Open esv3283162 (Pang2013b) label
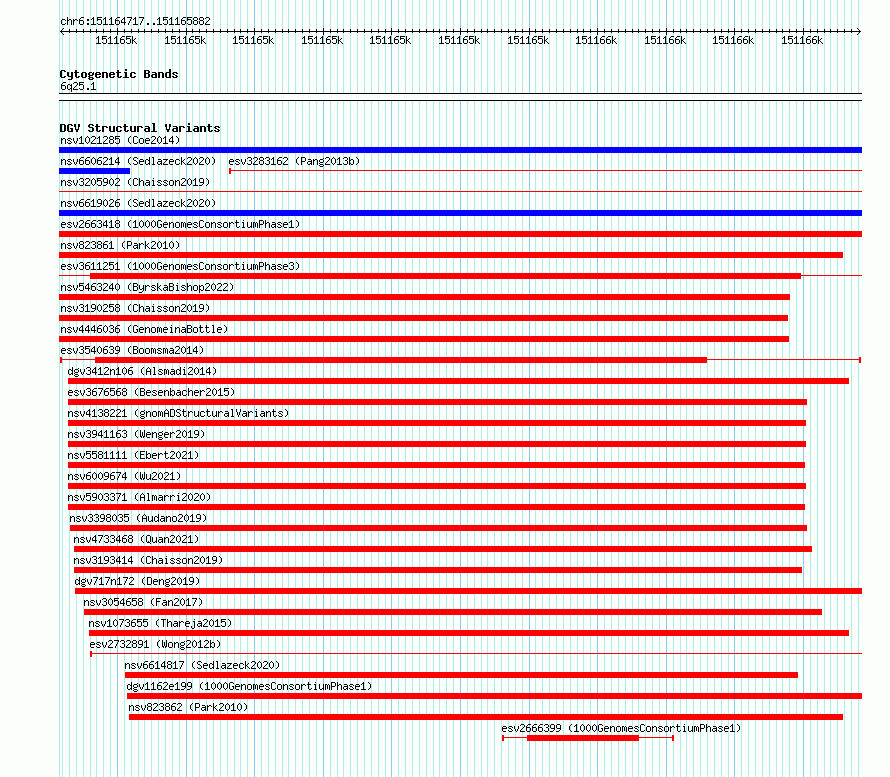This screenshot has width=890, height=777. click(x=294, y=161)
